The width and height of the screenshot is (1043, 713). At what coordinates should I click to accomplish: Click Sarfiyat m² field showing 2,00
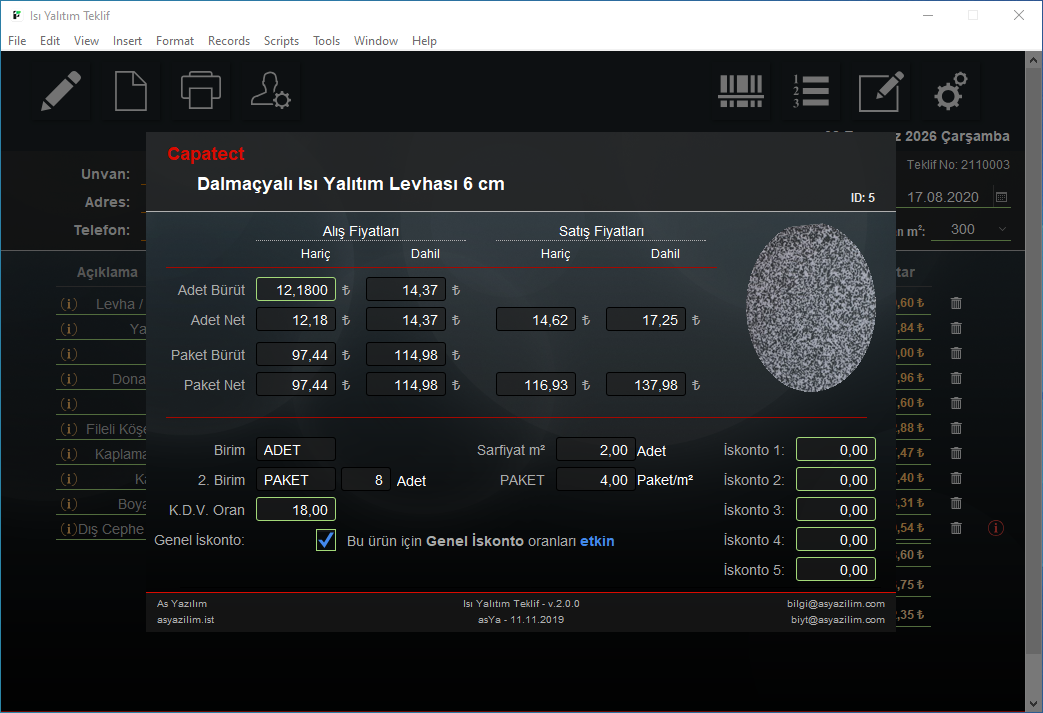click(596, 450)
